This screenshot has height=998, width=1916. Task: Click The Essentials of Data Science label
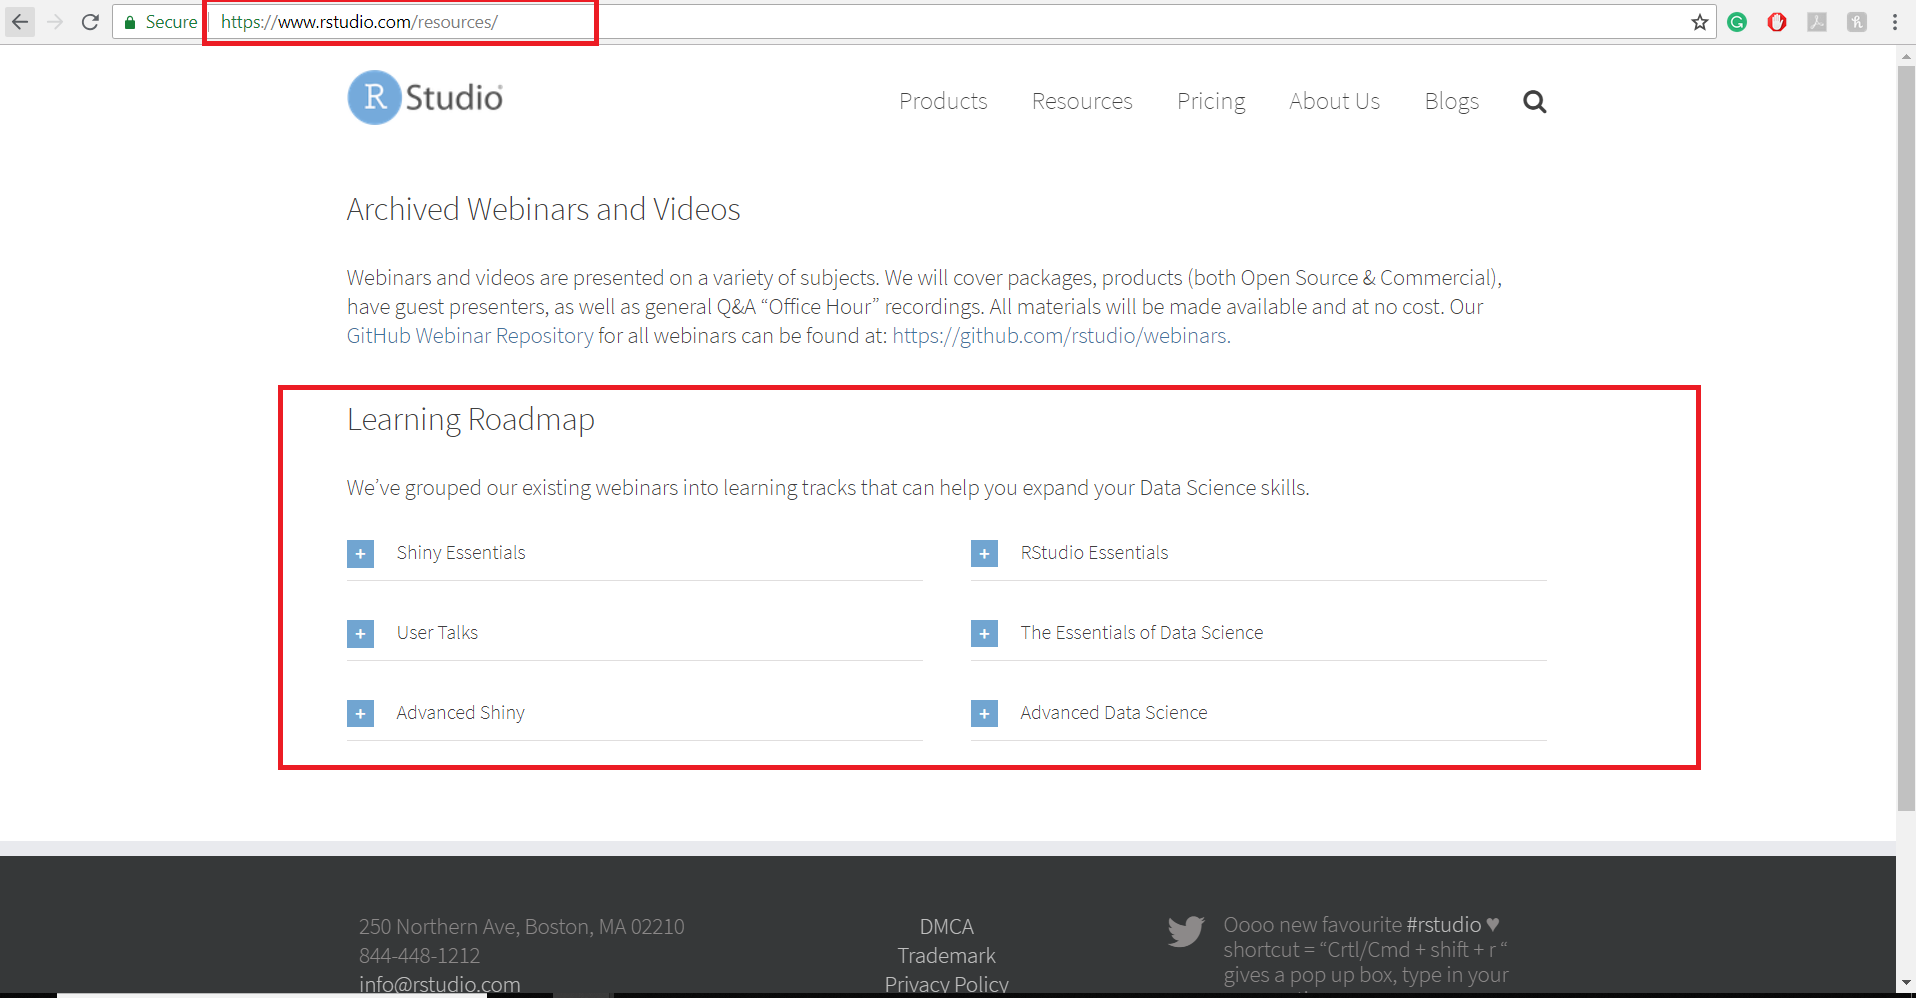(x=1142, y=633)
